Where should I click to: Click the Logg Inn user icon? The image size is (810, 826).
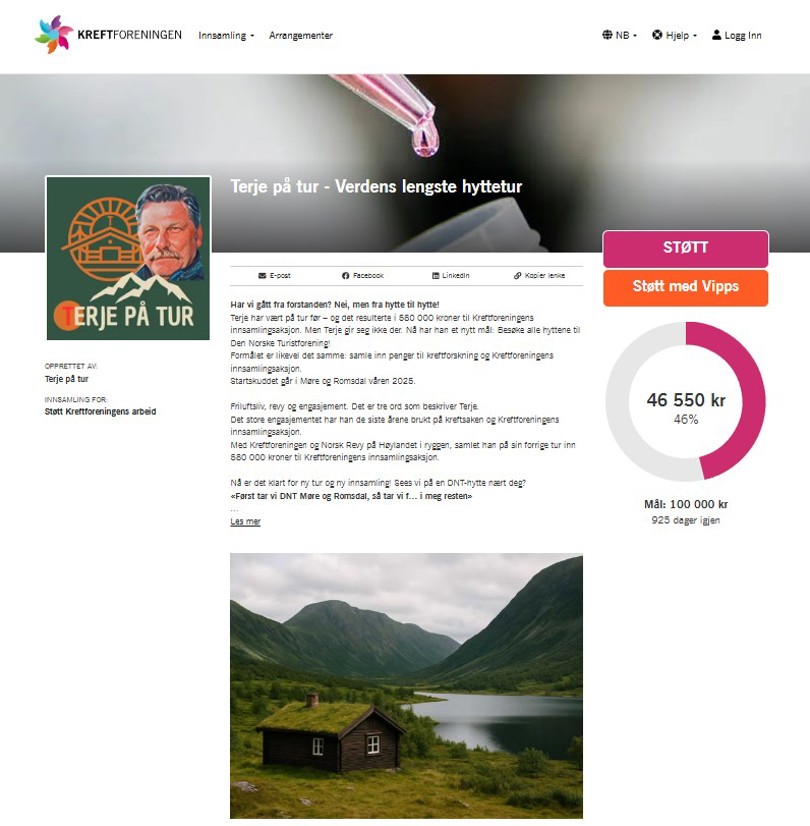point(716,35)
